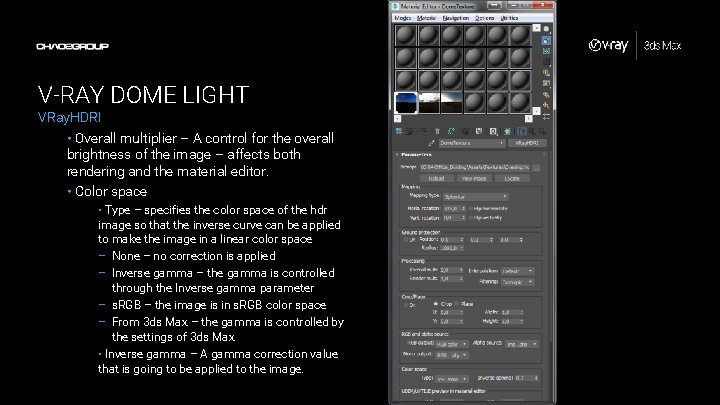This screenshot has height=405, width=720.
Task: Select the Crop radio button
Action: click(x=435, y=304)
